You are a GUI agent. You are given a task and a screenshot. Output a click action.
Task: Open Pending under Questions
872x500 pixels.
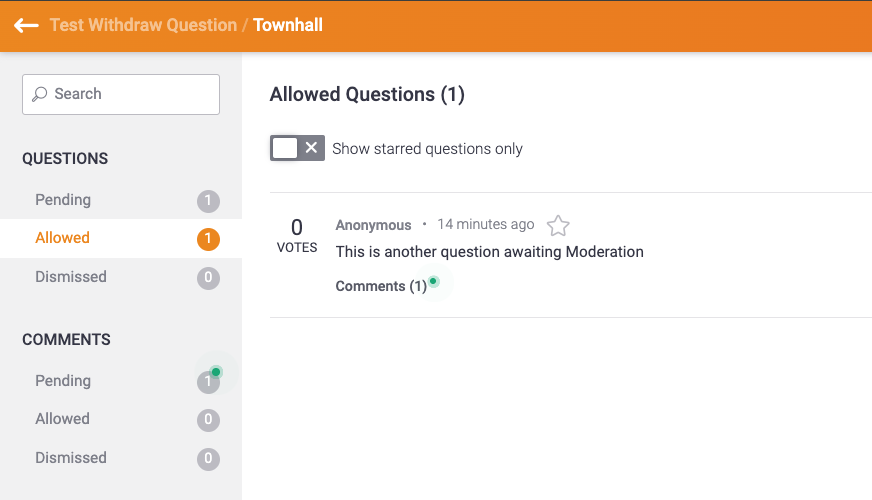121,200
